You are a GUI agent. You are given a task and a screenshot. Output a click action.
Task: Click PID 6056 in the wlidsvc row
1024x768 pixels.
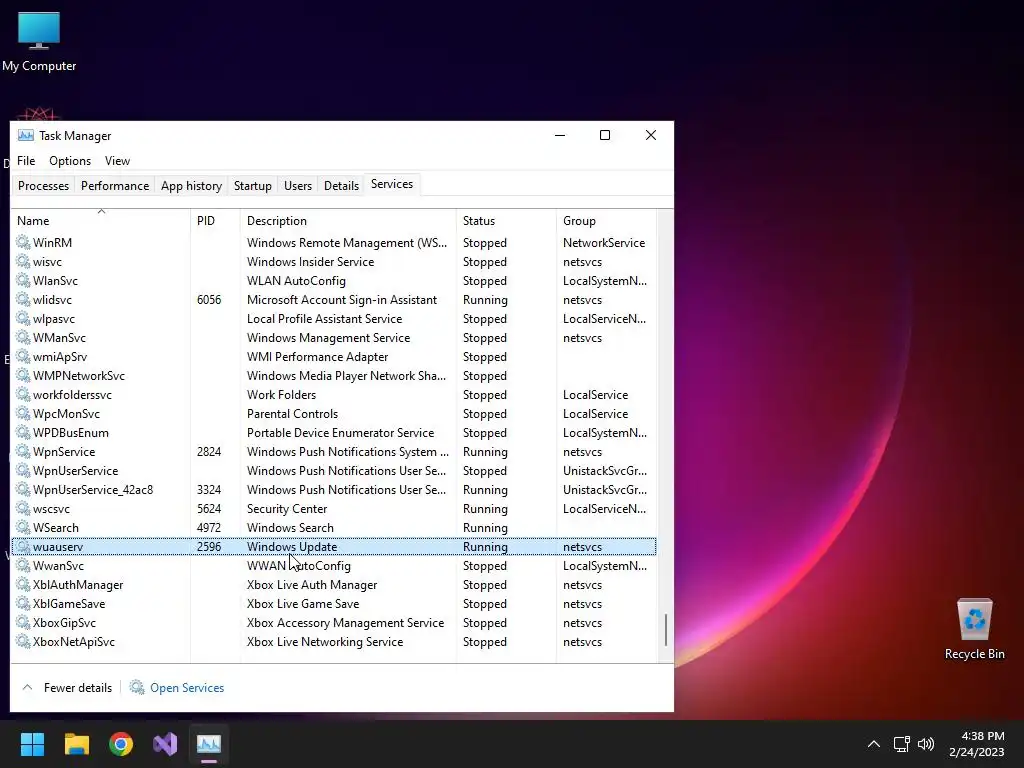pos(209,300)
